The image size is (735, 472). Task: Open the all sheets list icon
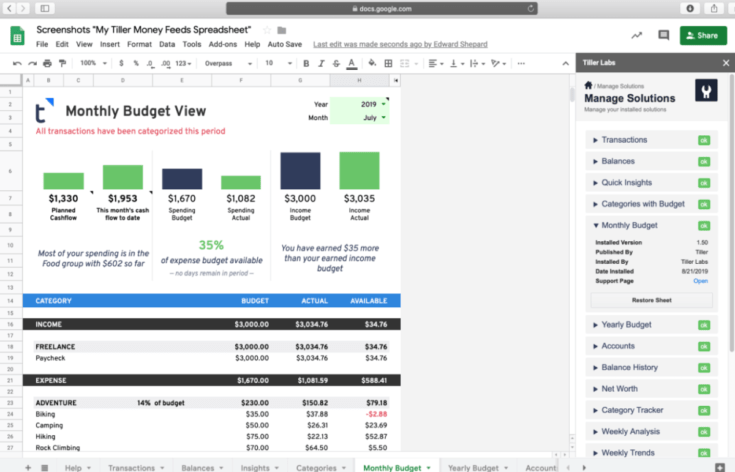tap(45, 467)
